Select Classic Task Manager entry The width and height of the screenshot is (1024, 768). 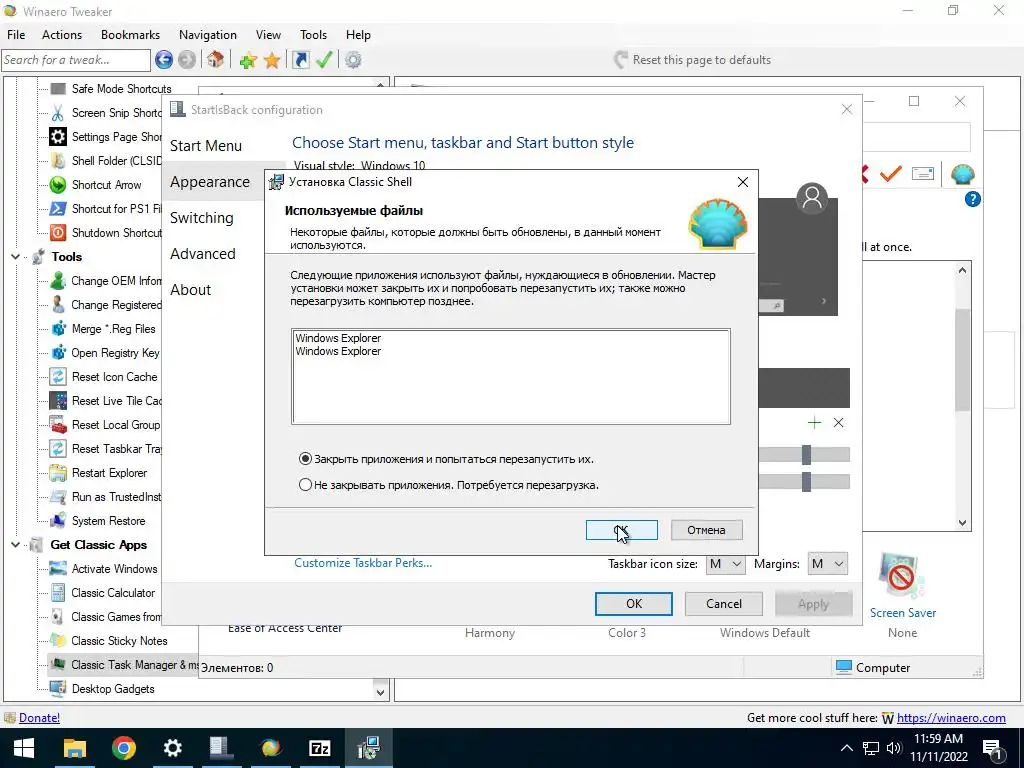[x=135, y=665]
